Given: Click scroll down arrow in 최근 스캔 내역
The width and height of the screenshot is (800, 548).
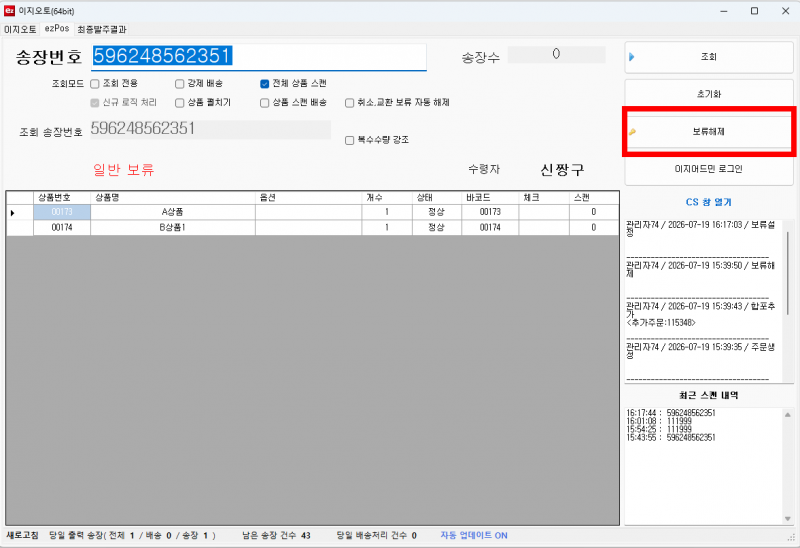Looking at the screenshot, I should (787, 519).
